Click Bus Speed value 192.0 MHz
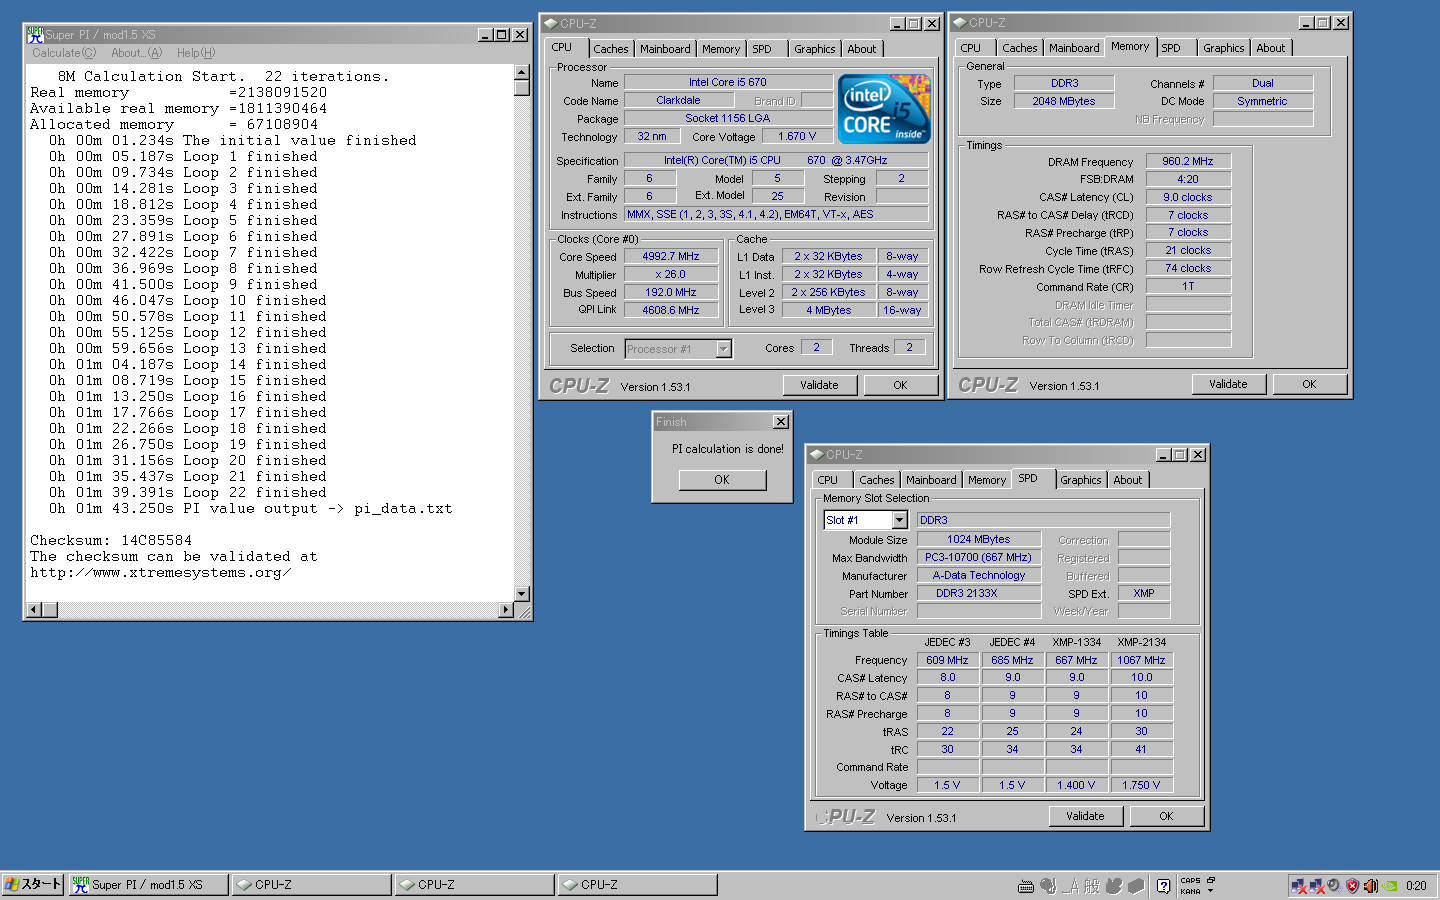The width and height of the screenshot is (1440, 900). (670, 292)
